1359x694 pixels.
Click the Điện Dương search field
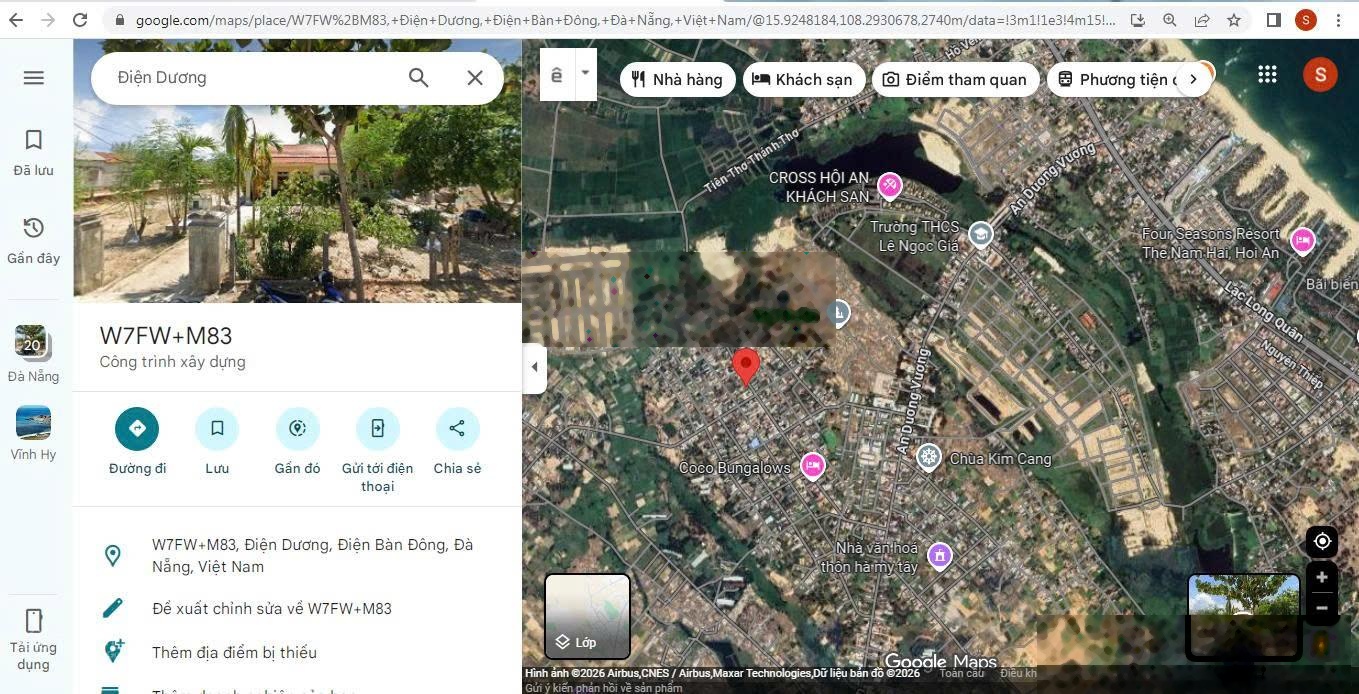pyautogui.click(x=250, y=78)
